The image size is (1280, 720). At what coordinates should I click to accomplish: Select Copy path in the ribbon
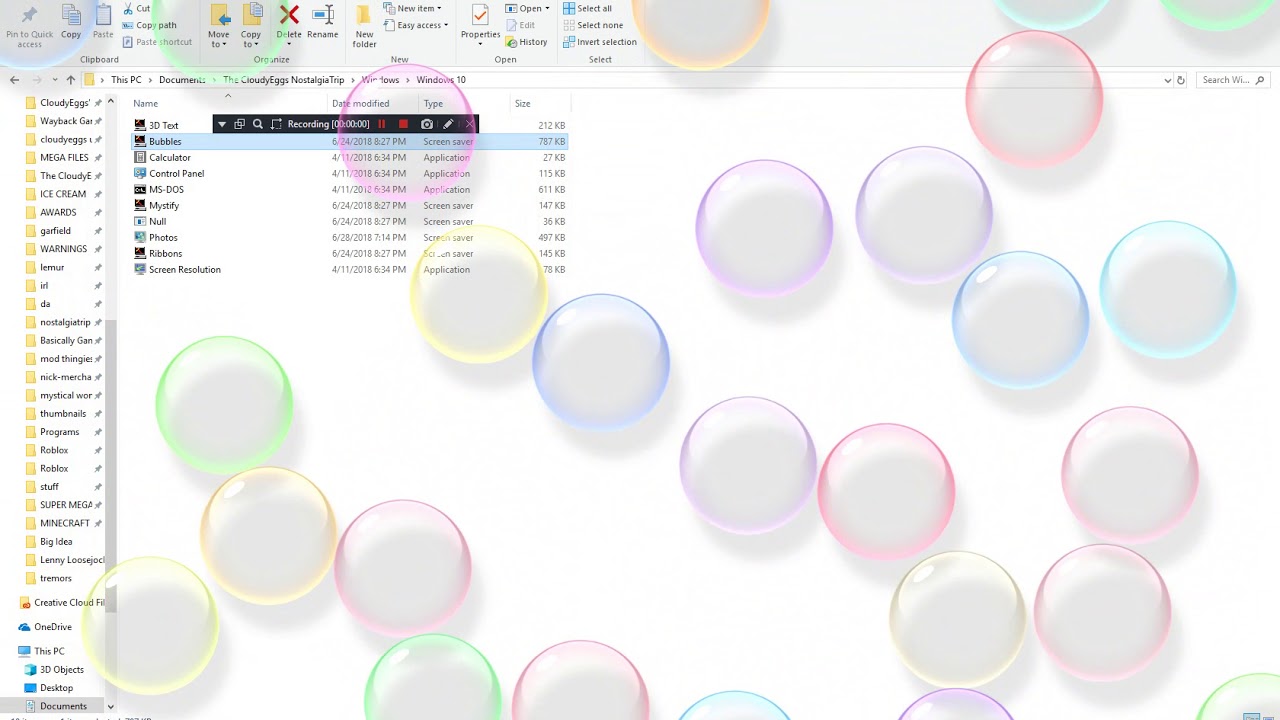click(x=149, y=25)
